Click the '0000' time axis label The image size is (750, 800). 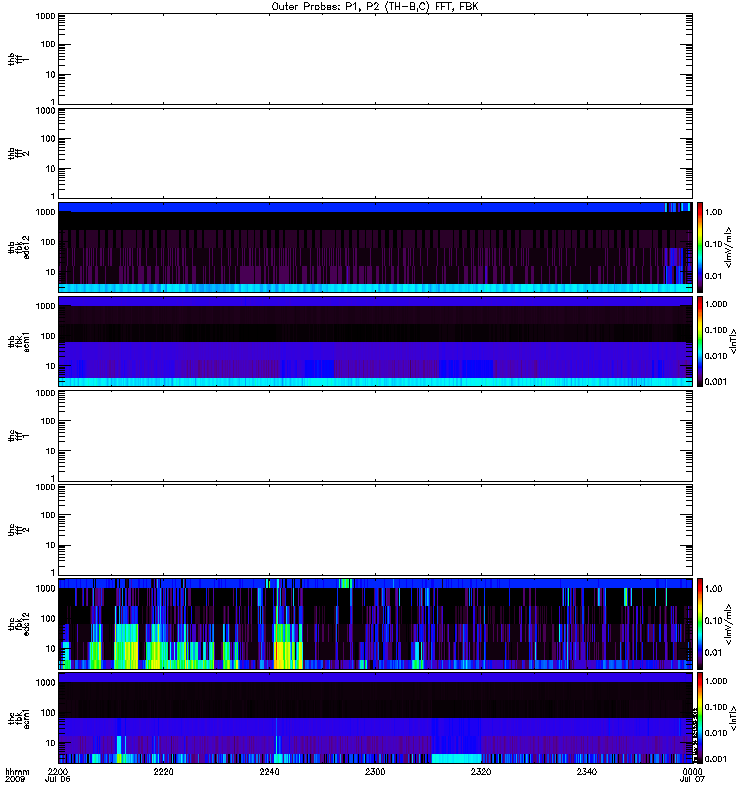tap(692, 772)
